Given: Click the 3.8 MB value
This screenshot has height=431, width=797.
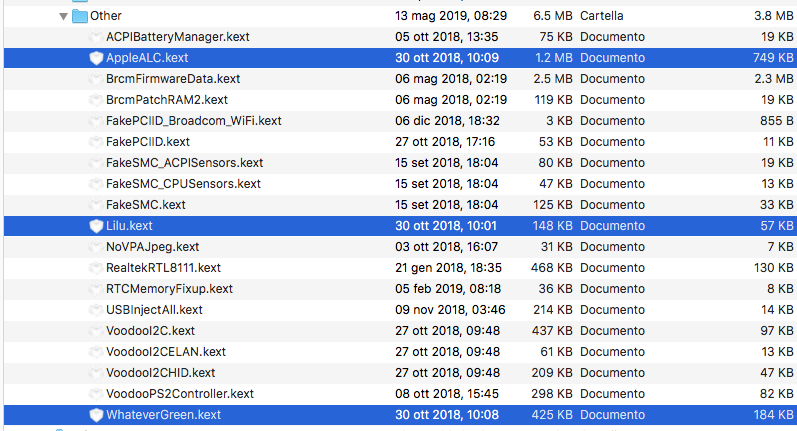Looking at the screenshot, I should 774,16.
